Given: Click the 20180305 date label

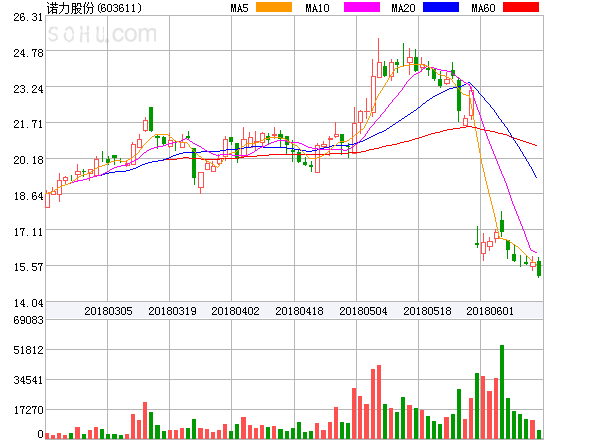Looking at the screenshot, I should [x=108, y=311].
